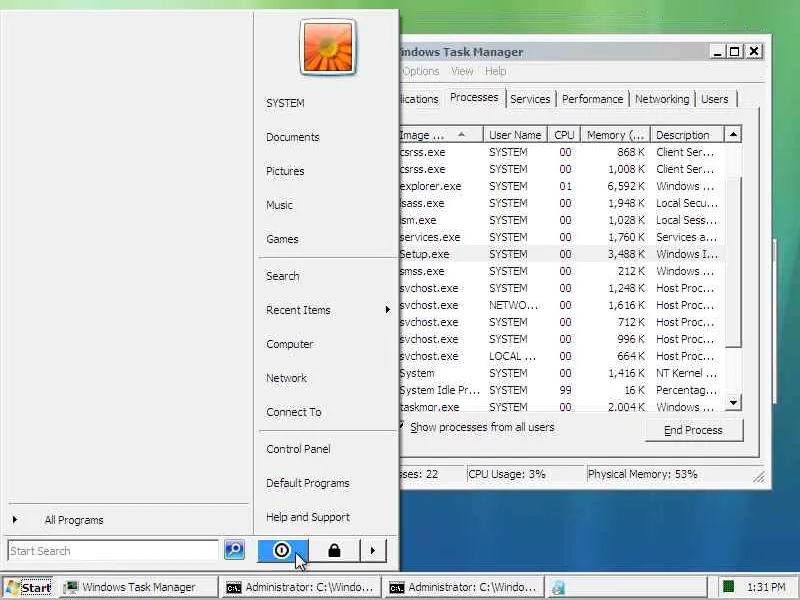The width and height of the screenshot is (800, 600).
Task: Select svchost.exe row with NETWO... user
Action: 561,305
